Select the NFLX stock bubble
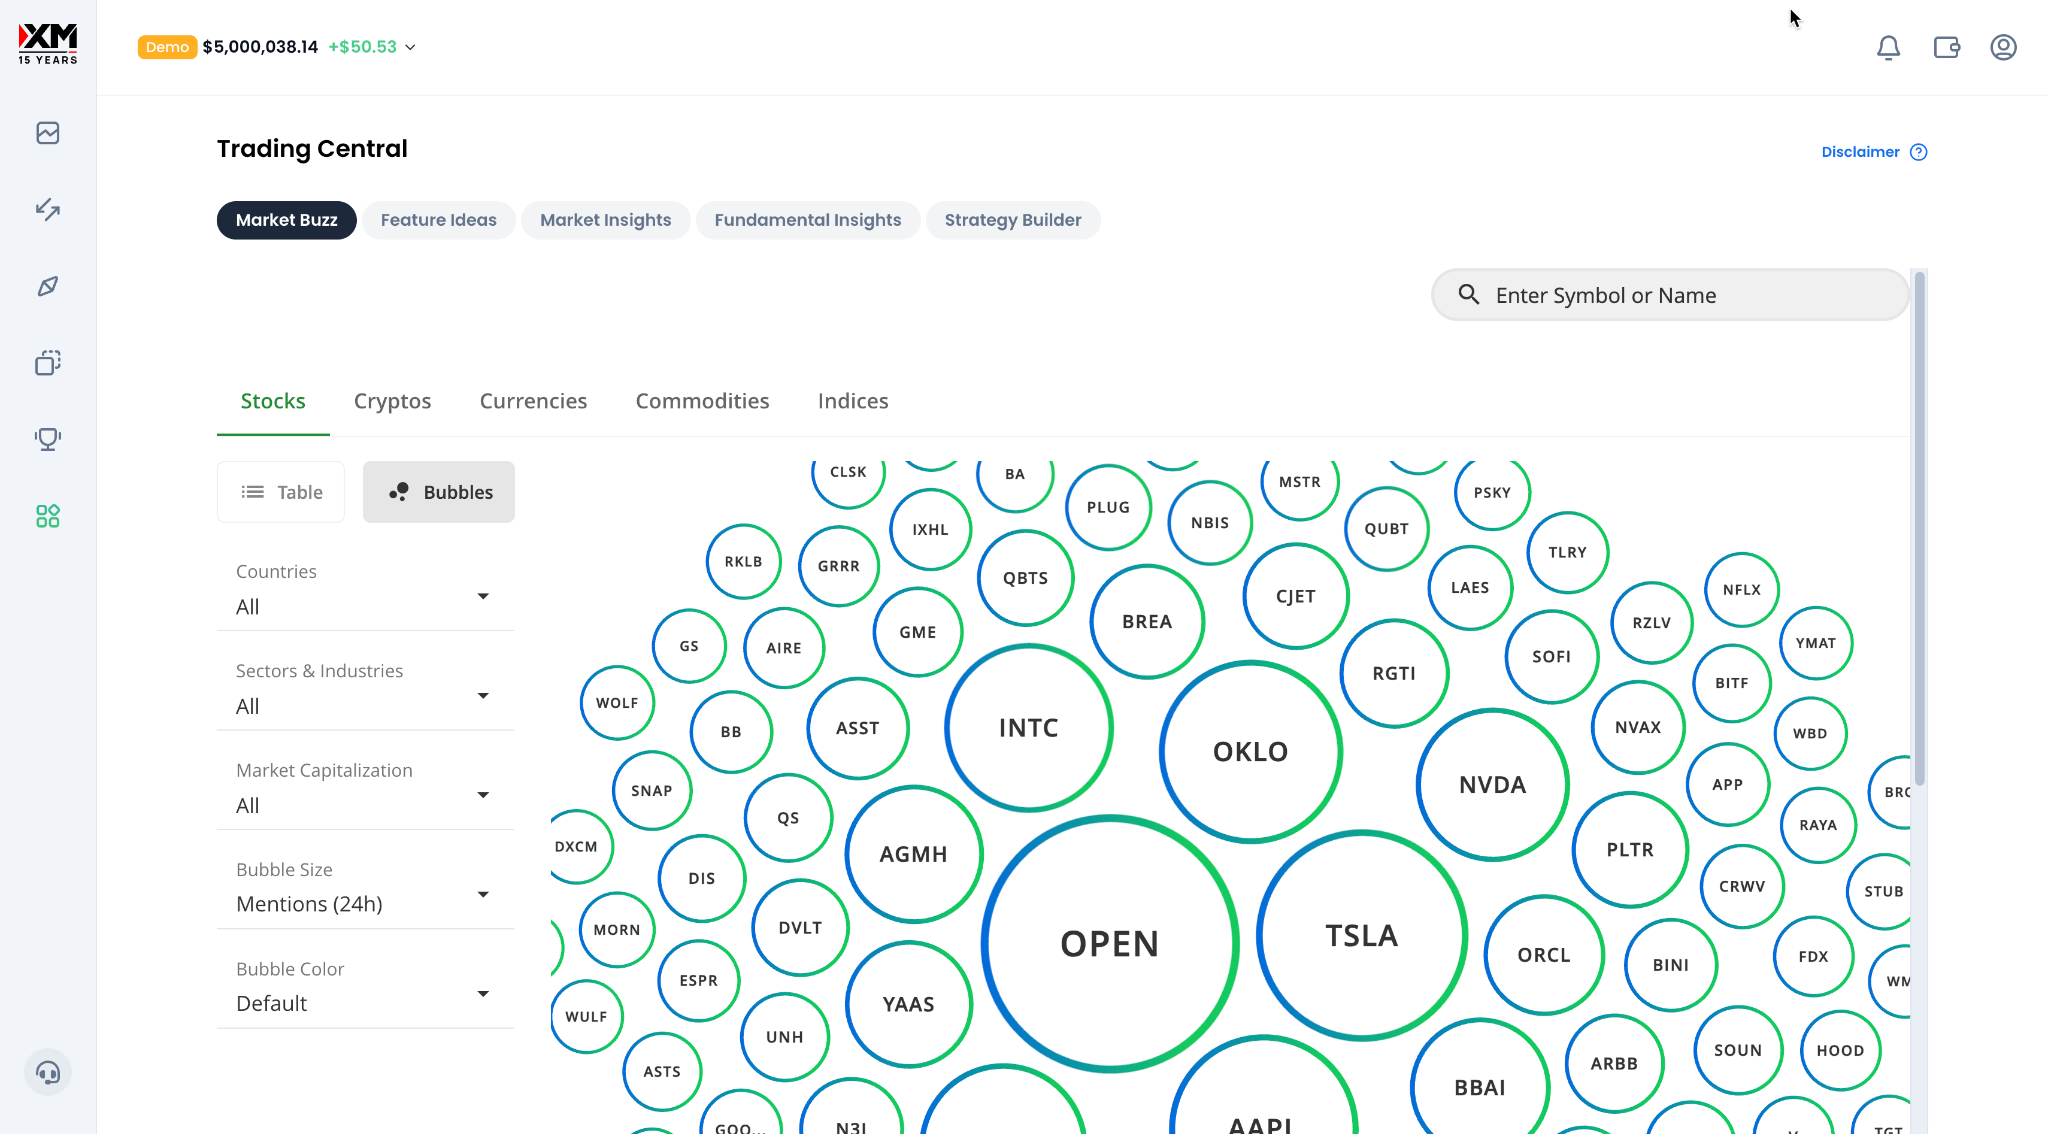The width and height of the screenshot is (2048, 1134). [x=1742, y=590]
